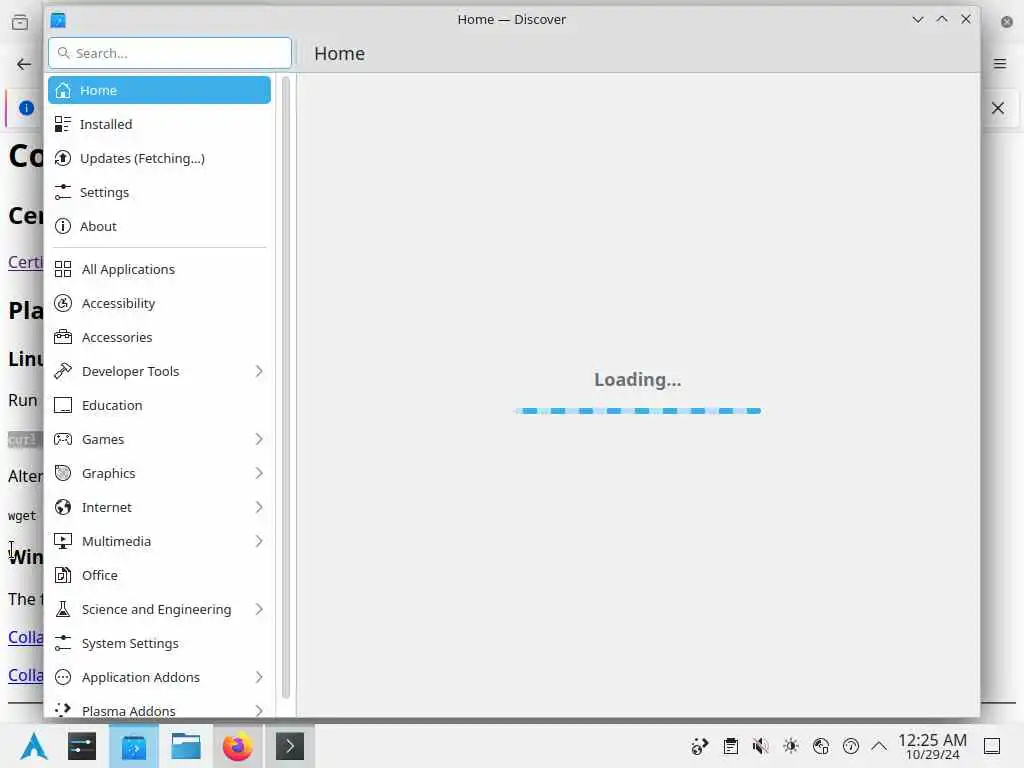Click the Search field in Discover
The image size is (1024, 768).
click(x=170, y=53)
